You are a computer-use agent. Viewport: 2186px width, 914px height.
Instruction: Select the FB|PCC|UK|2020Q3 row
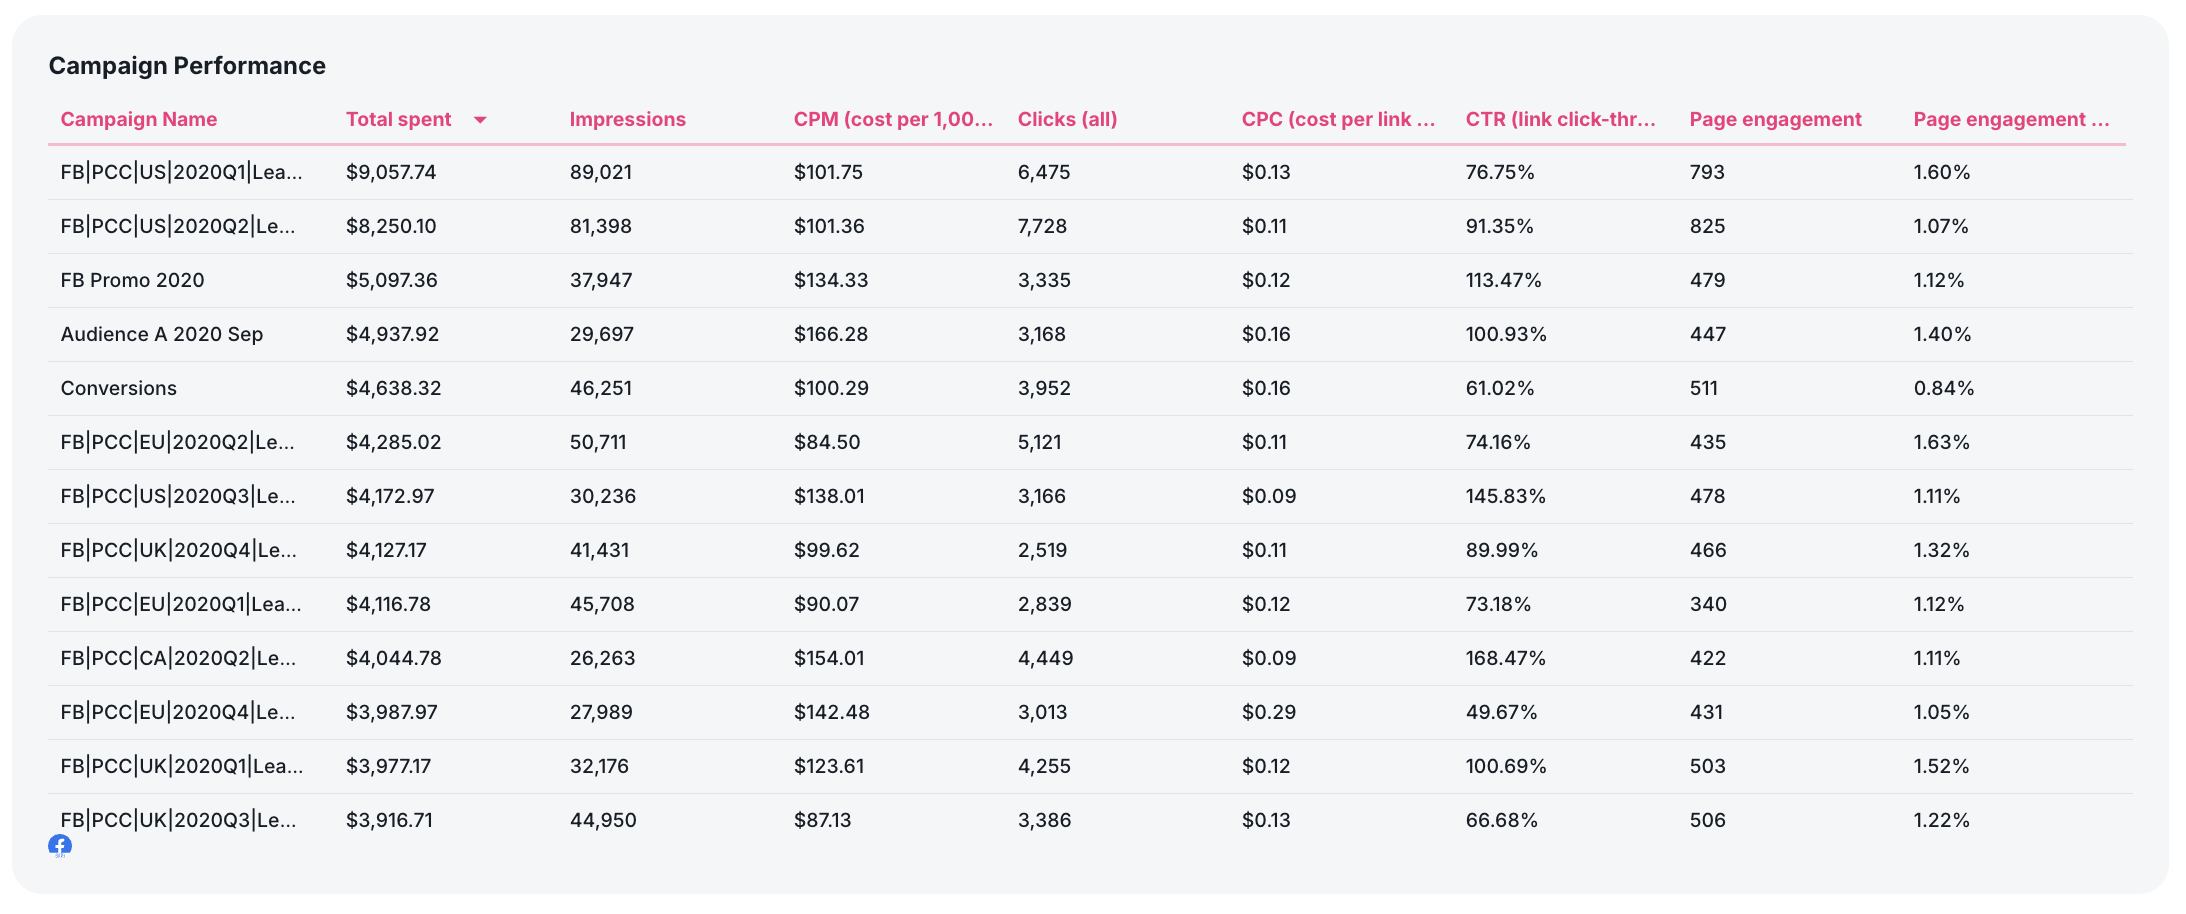(x=177, y=819)
